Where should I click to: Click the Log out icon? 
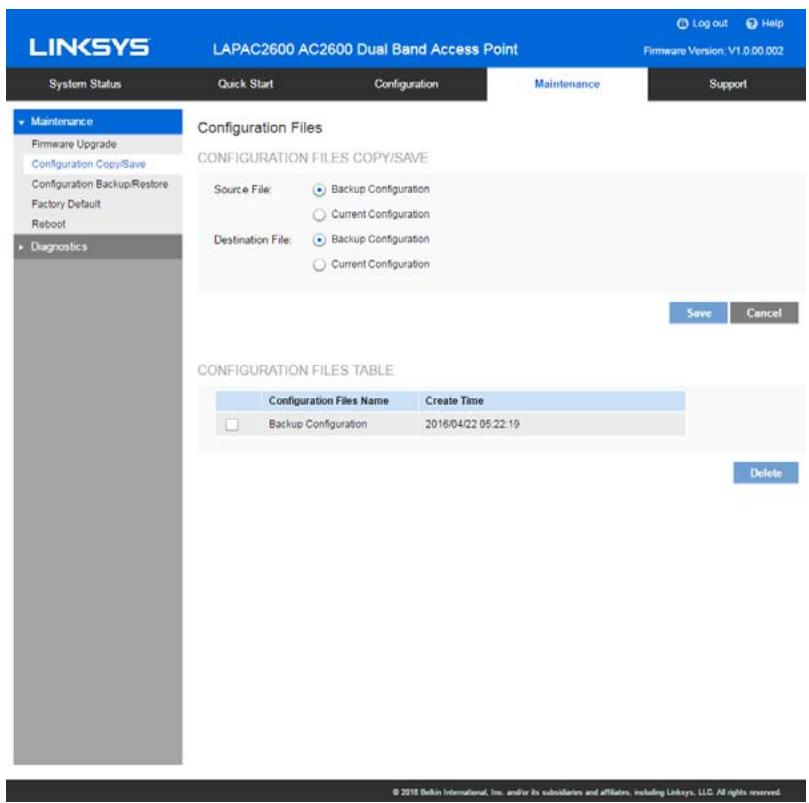point(682,24)
